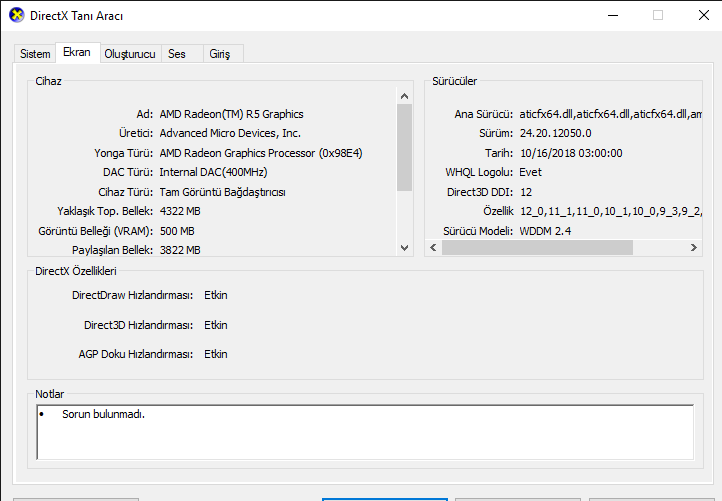Click the Cihaz vertical scrollbar thumb
The image size is (722, 501).
pos(404,147)
